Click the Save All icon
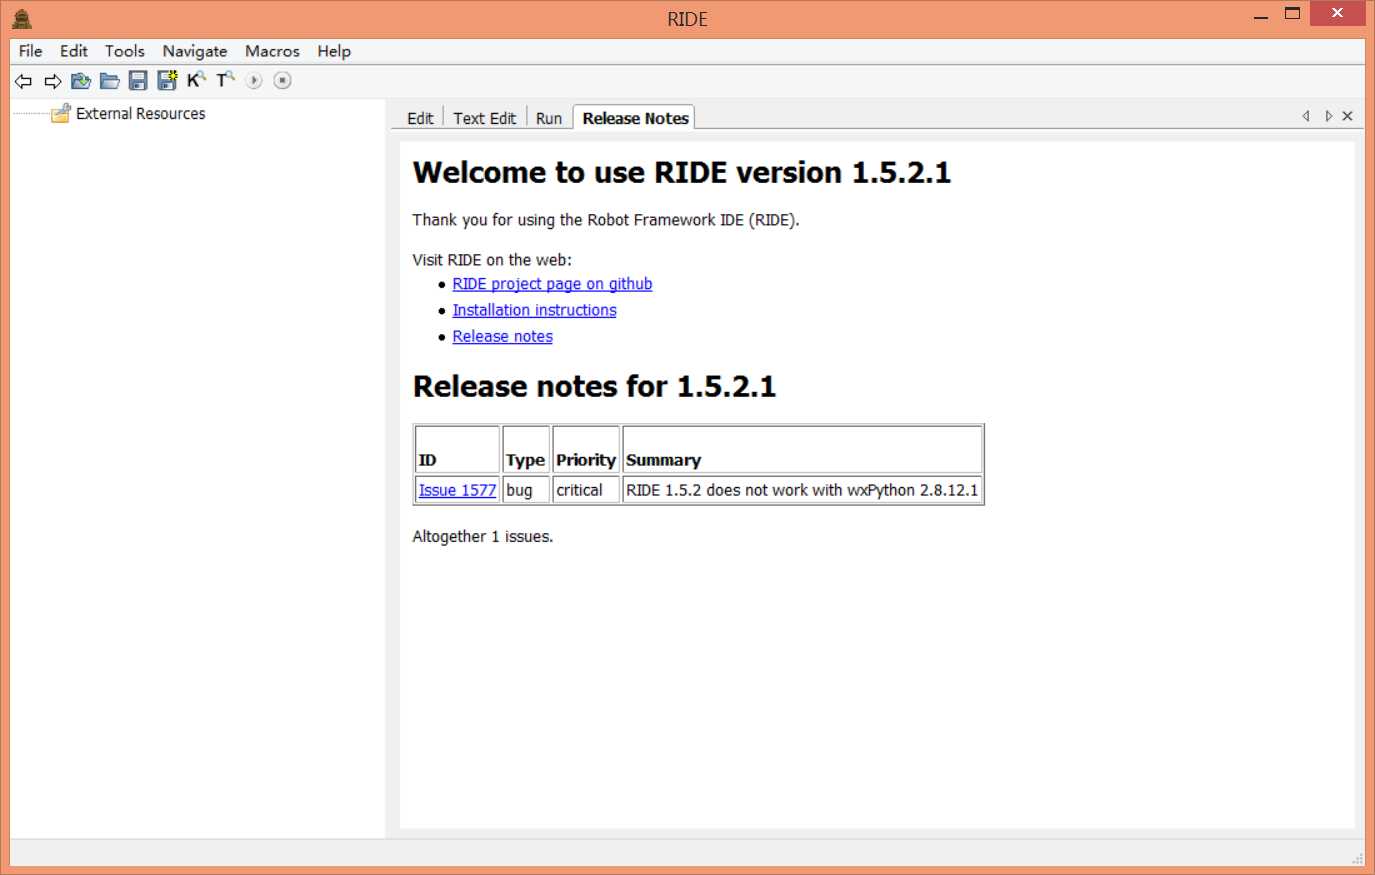Viewport: 1375px width, 875px height. coord(167,80)
